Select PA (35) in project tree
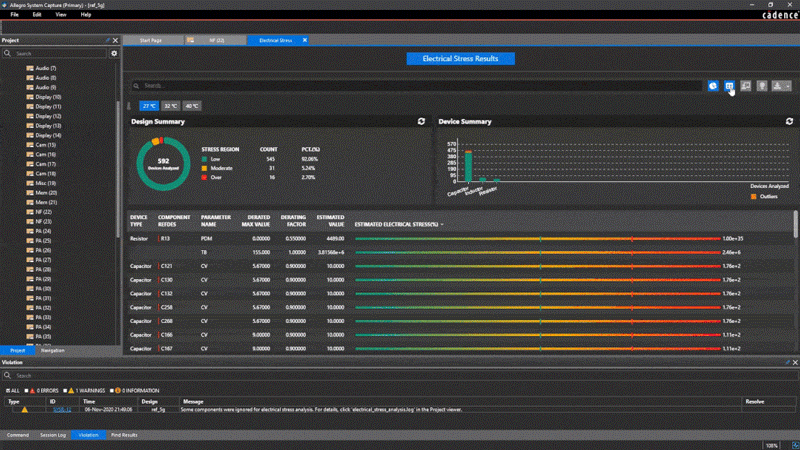Image resolution: width=800 pixels, height=450 pixels. coord(43,337)
